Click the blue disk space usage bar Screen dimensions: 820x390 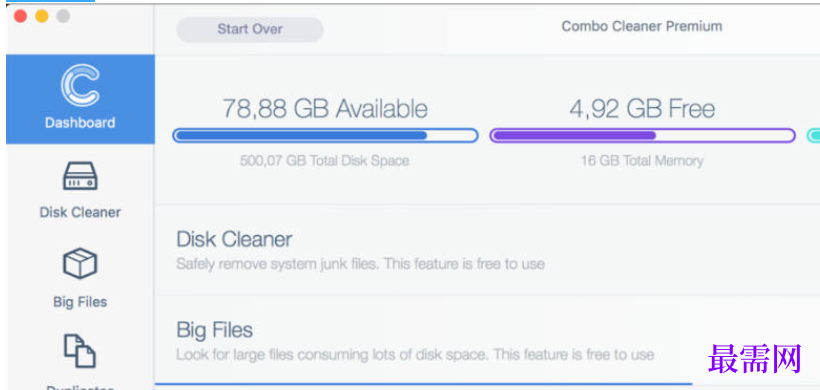(325, 136)
